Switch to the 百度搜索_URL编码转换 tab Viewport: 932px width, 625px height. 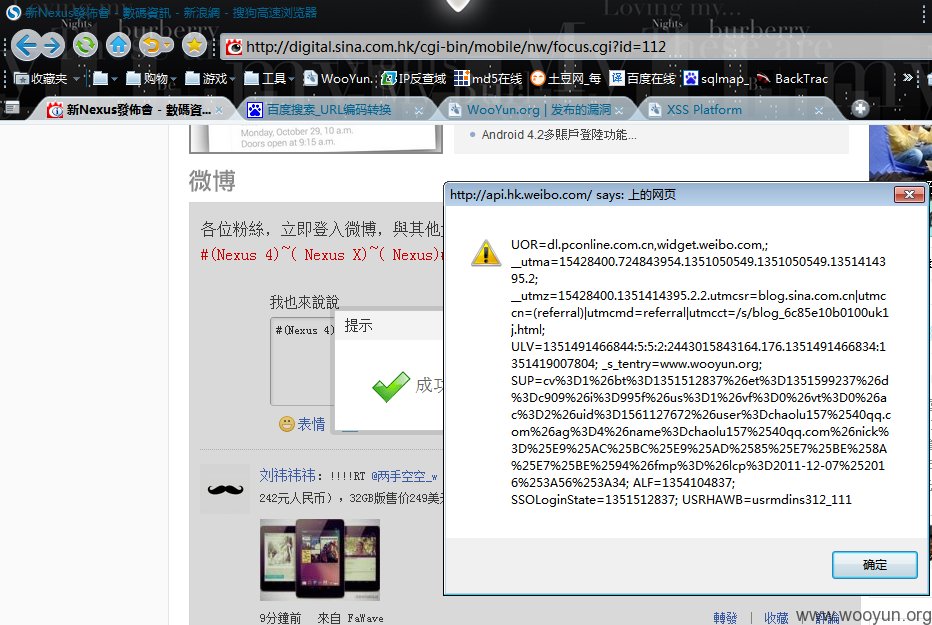pyautogui.click(x=334, y=110)
